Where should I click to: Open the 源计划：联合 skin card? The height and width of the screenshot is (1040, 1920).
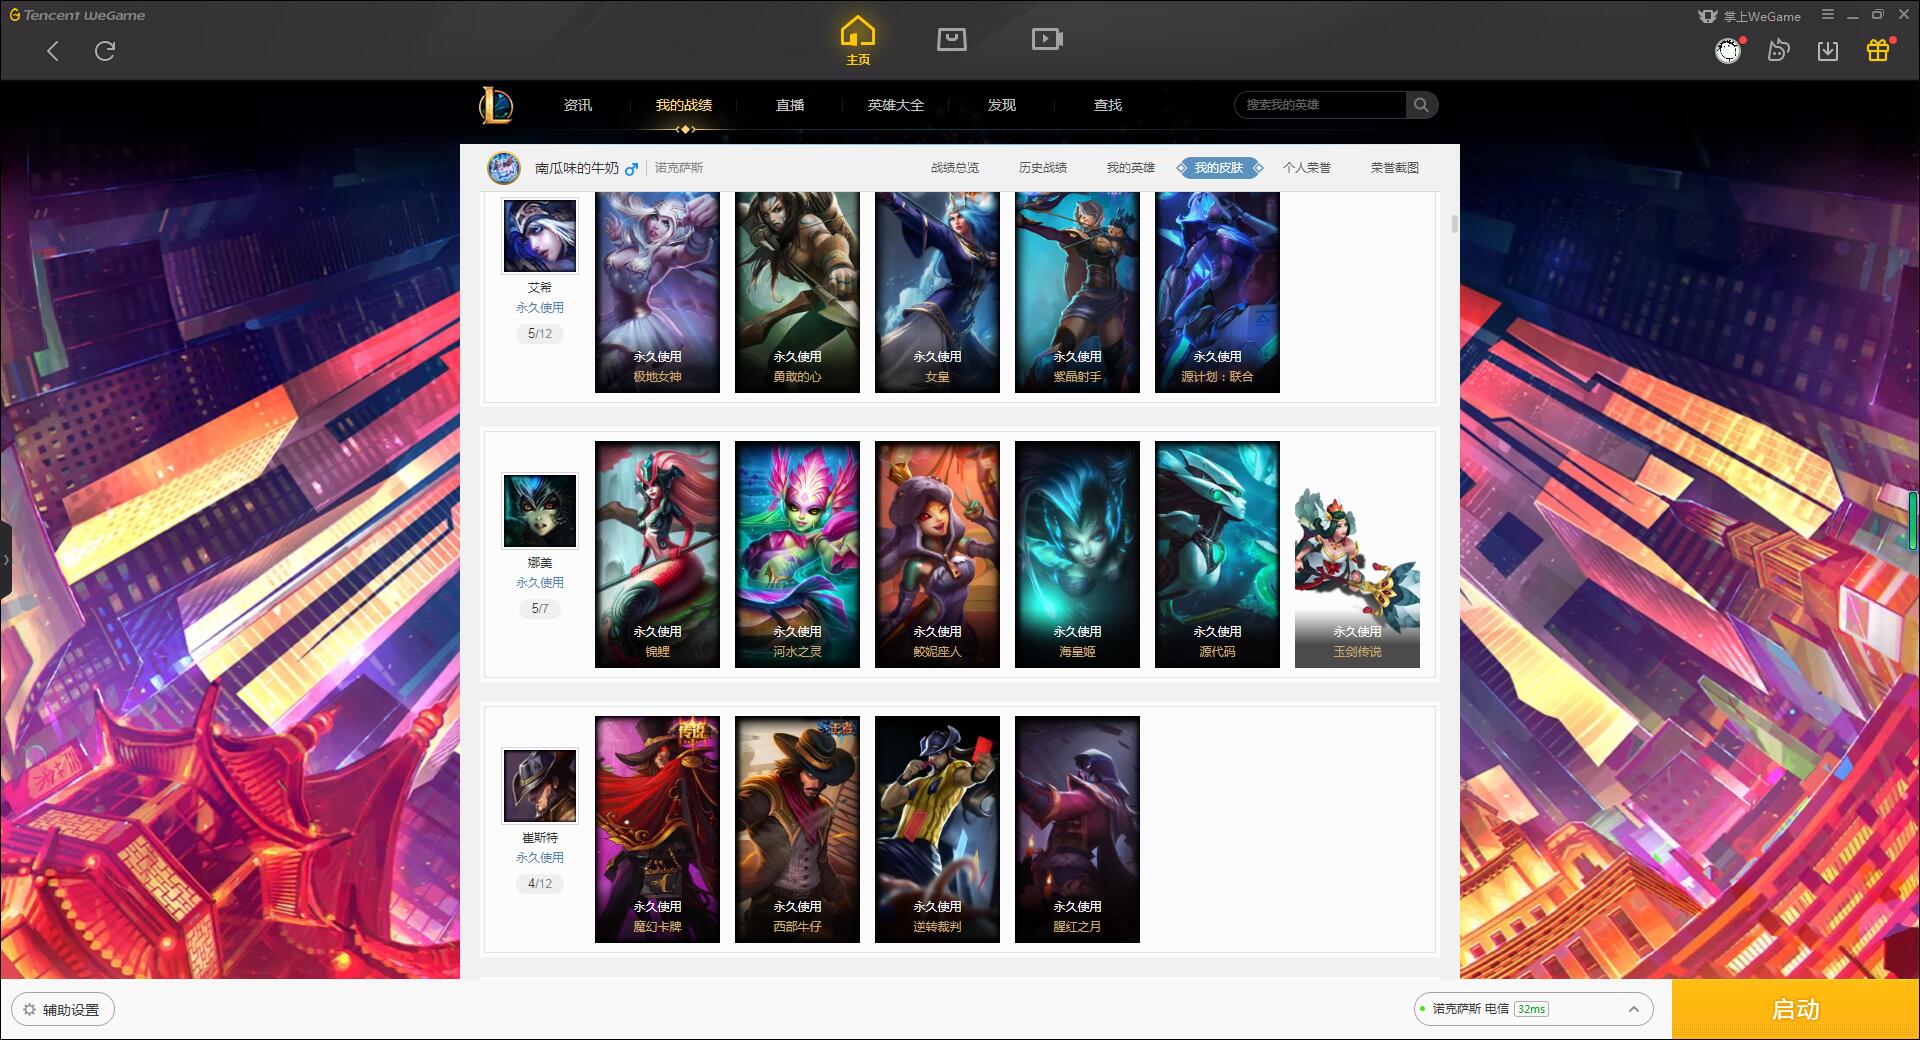point(1217,291)
